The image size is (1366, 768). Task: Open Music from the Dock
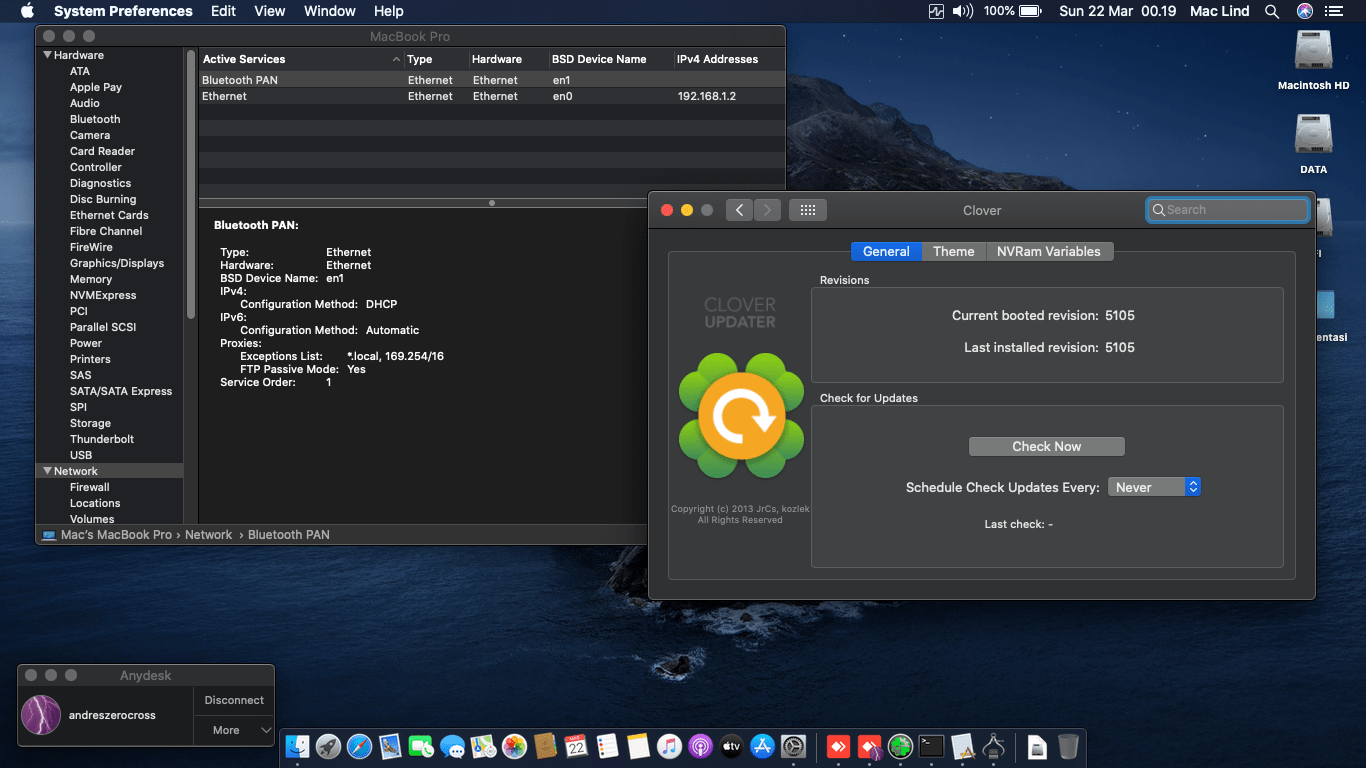tap(669, 746)
